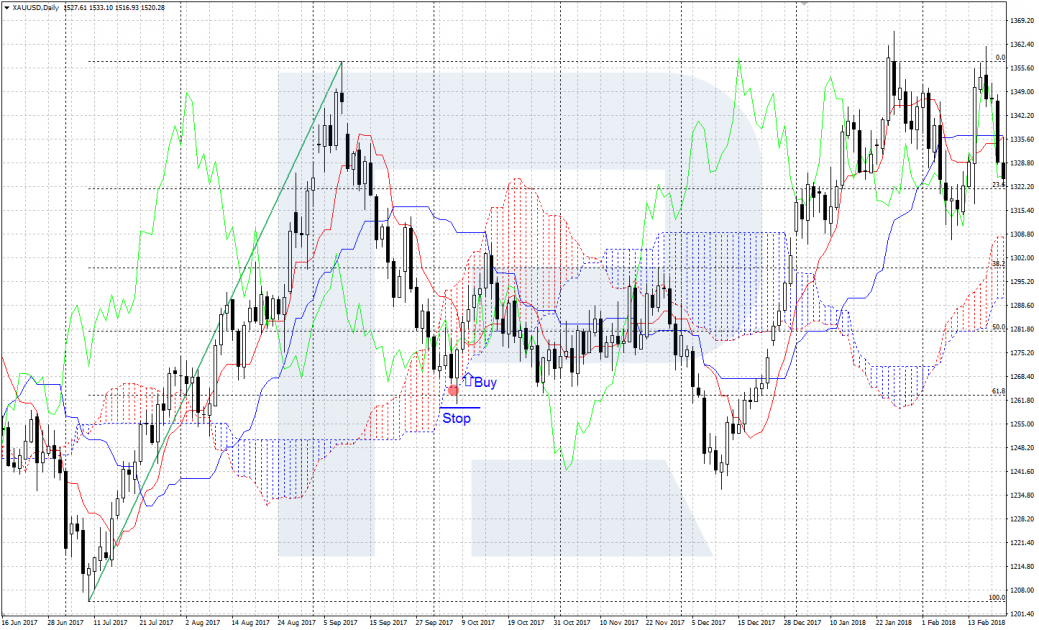Click the 1228.20 price axis label

[1023, 519]
